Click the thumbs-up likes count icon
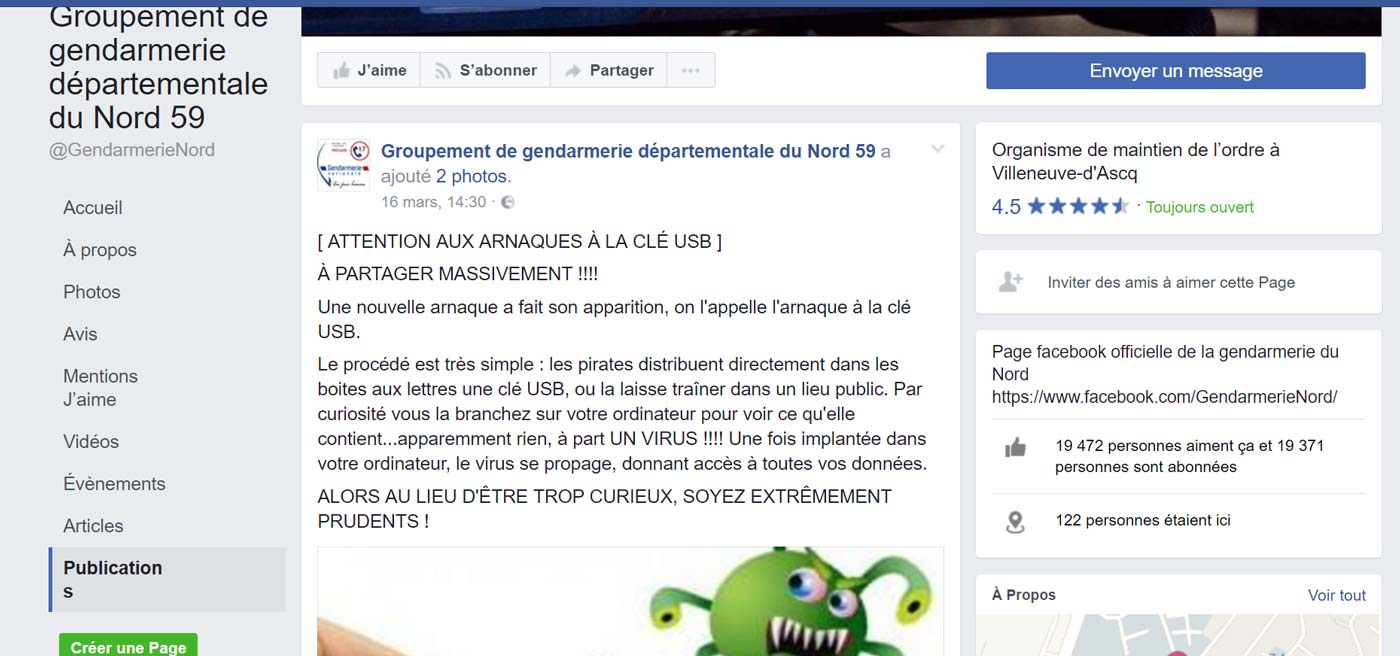This screenshot has width=1400, height=656. [x=1015, y=447]
